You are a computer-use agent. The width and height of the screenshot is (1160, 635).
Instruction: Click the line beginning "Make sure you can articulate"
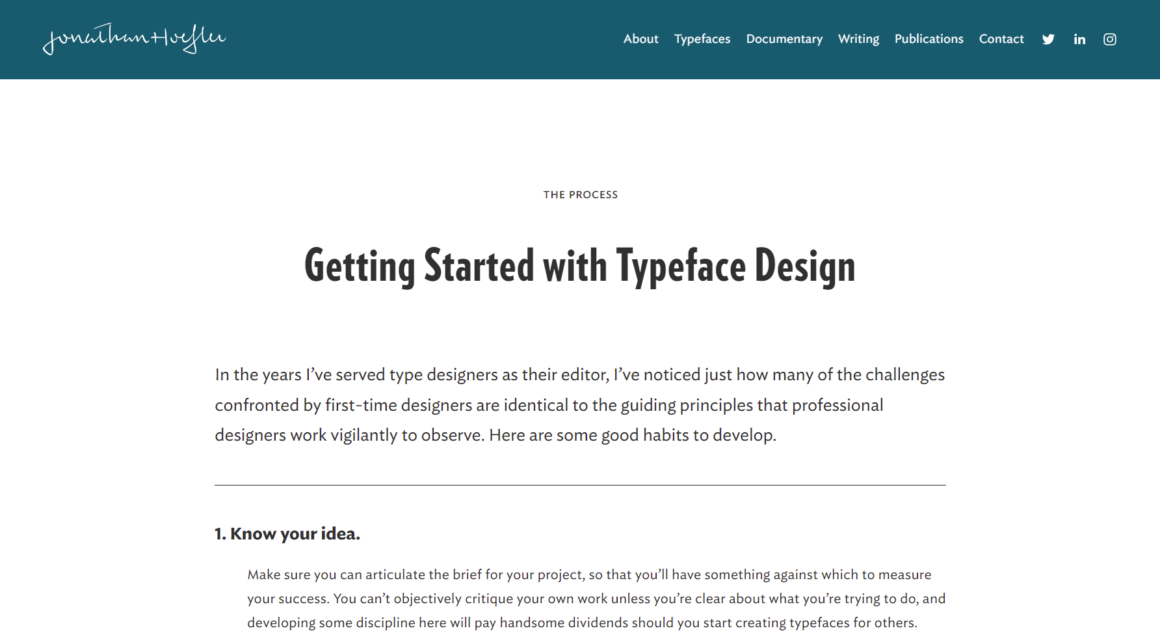pos(589,574)
